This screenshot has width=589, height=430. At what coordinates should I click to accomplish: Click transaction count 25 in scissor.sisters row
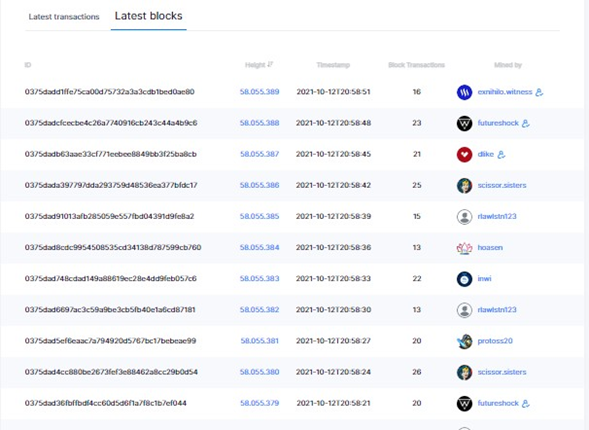(417, 185)
